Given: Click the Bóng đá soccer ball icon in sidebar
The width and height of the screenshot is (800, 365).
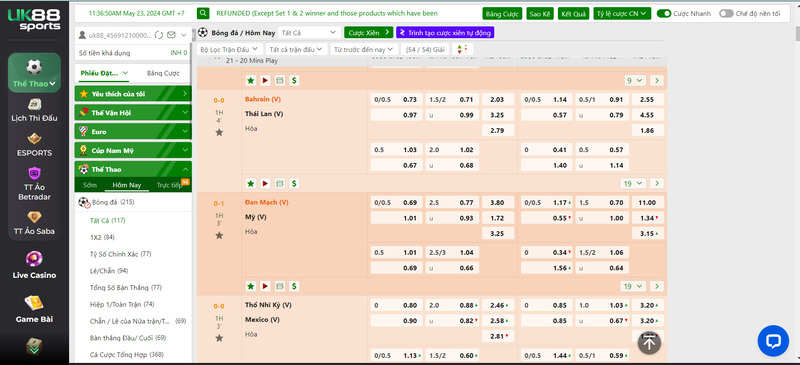Looking at the screenshot, I should tap(84, 203).
